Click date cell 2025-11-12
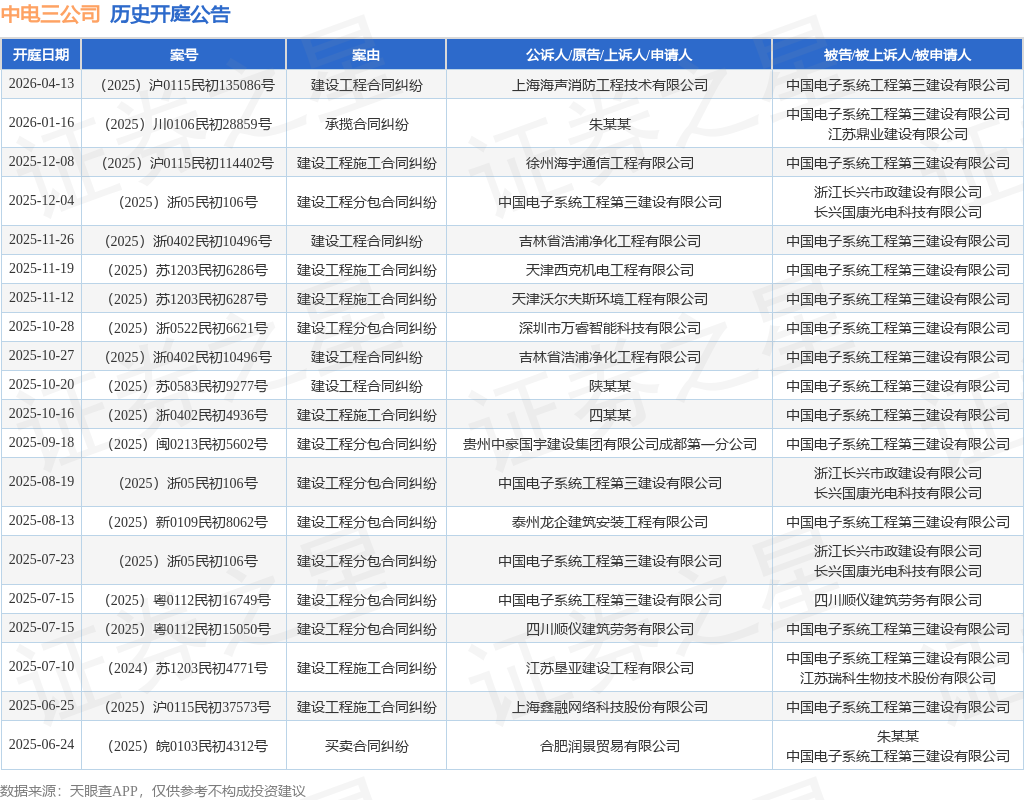Image resolution: width=1024 pixels, height=800 pixels. tap(41, 298)
